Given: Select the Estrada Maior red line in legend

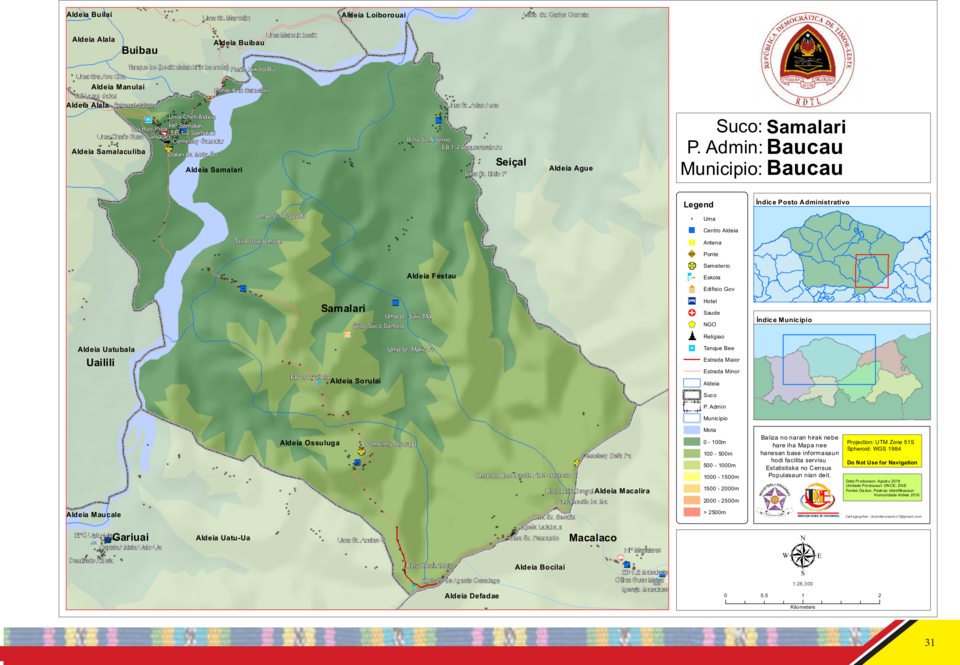Looking at the screenshot, I should point(692,360).
